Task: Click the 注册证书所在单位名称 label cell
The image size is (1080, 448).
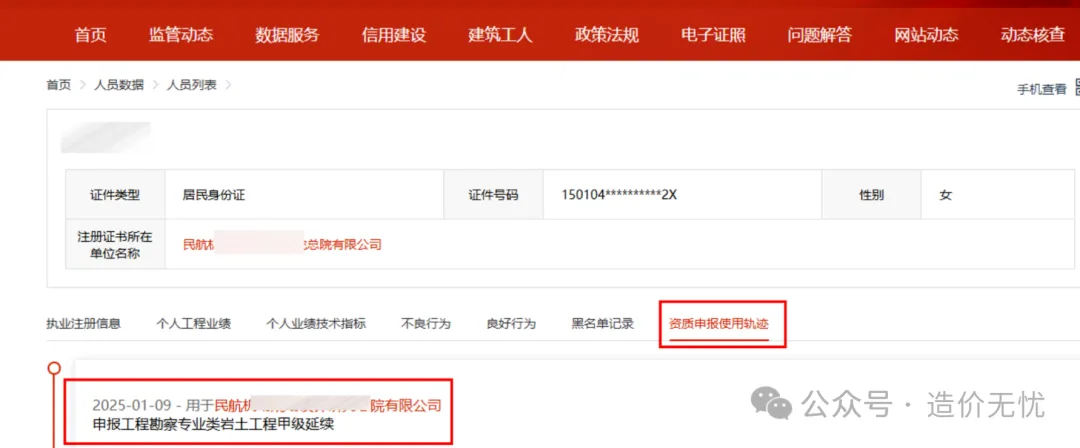Action: tap(115, 245)
